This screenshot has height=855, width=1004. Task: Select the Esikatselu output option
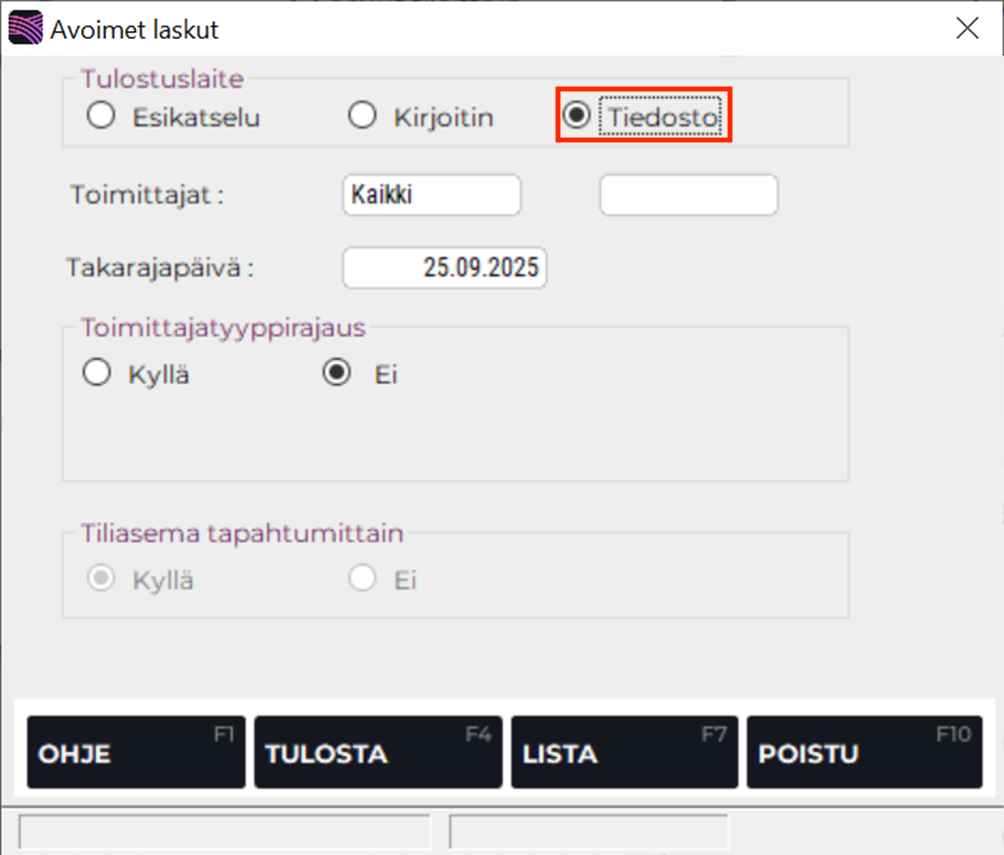point(101,115)
